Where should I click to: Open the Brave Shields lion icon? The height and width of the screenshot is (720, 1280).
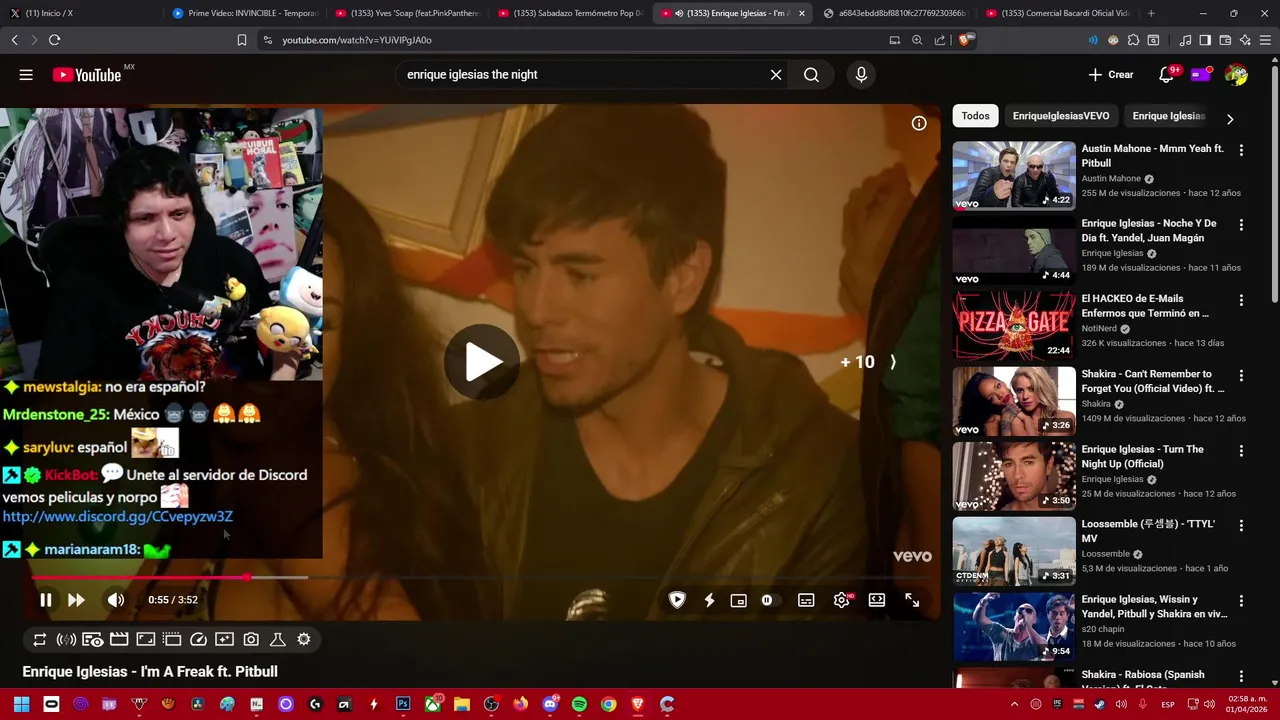click(x=965, y=40)
